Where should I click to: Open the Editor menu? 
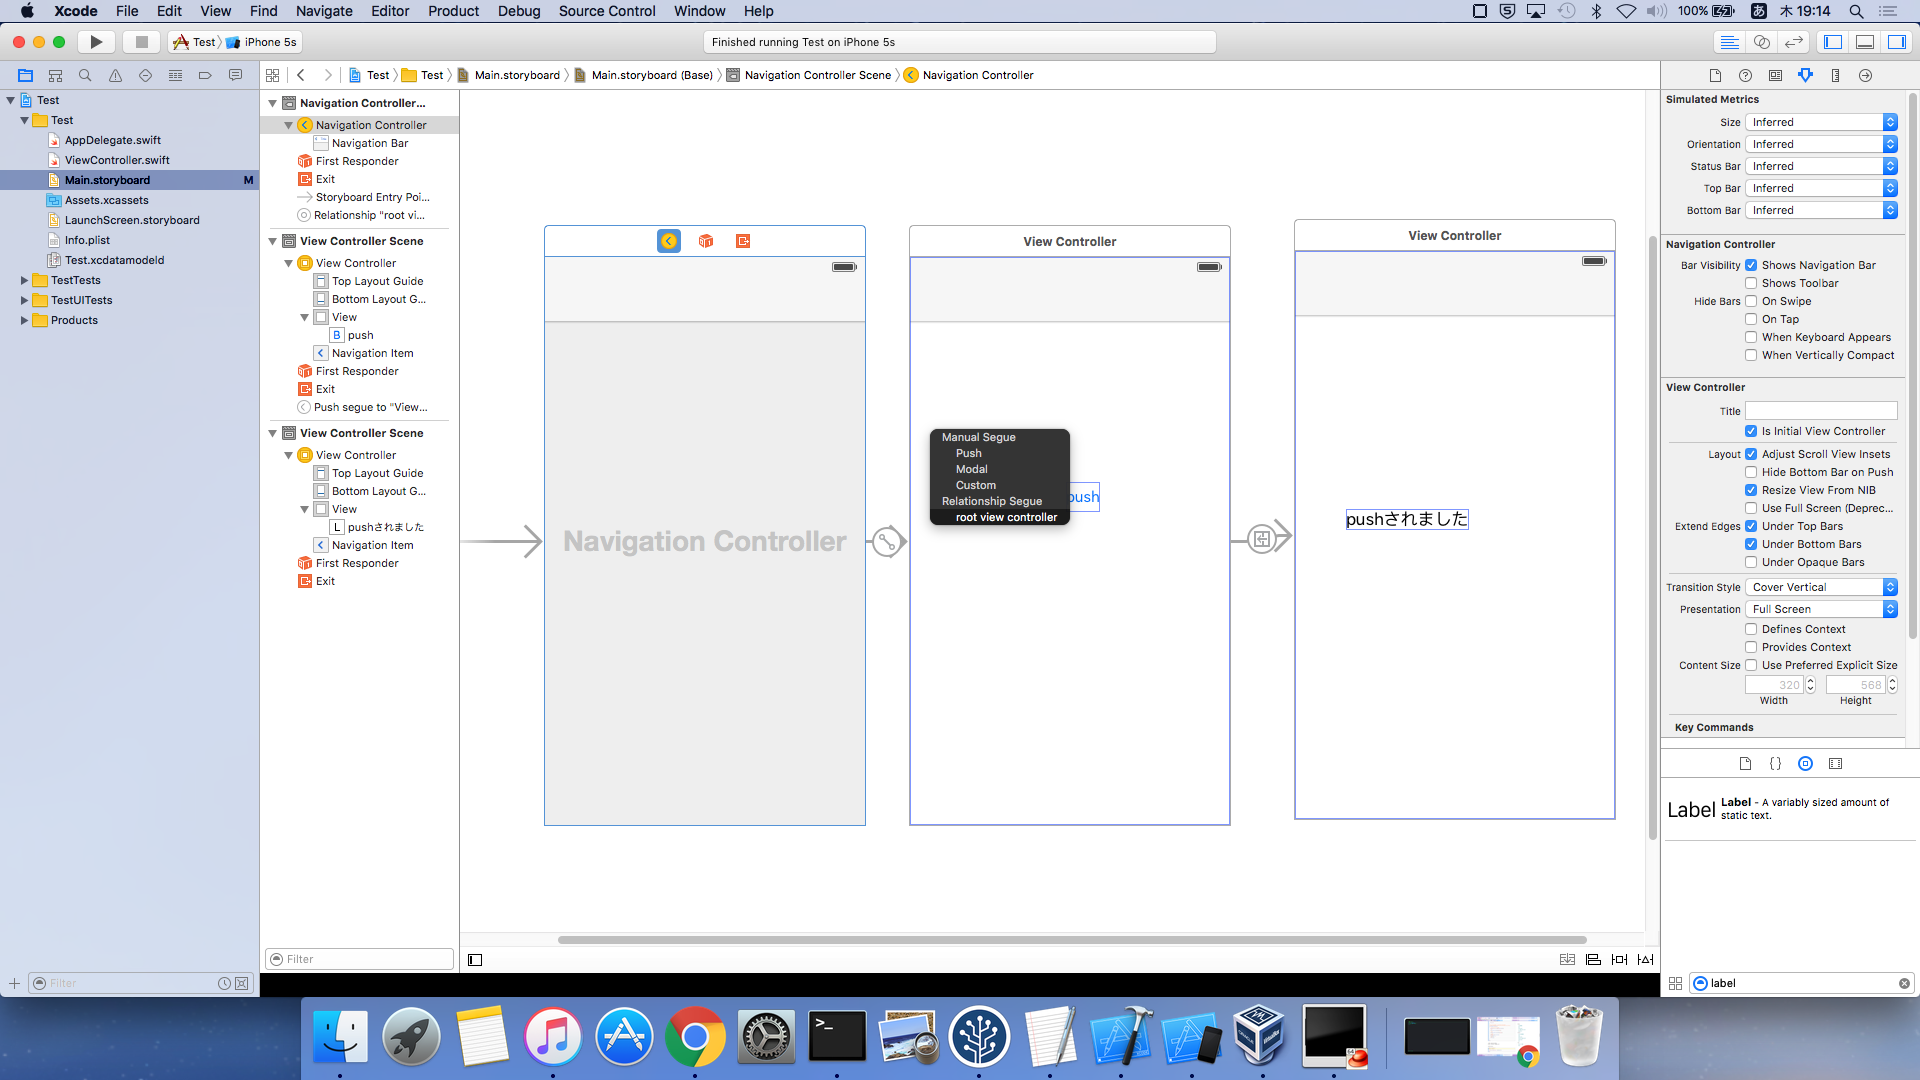tap(390, 11)
